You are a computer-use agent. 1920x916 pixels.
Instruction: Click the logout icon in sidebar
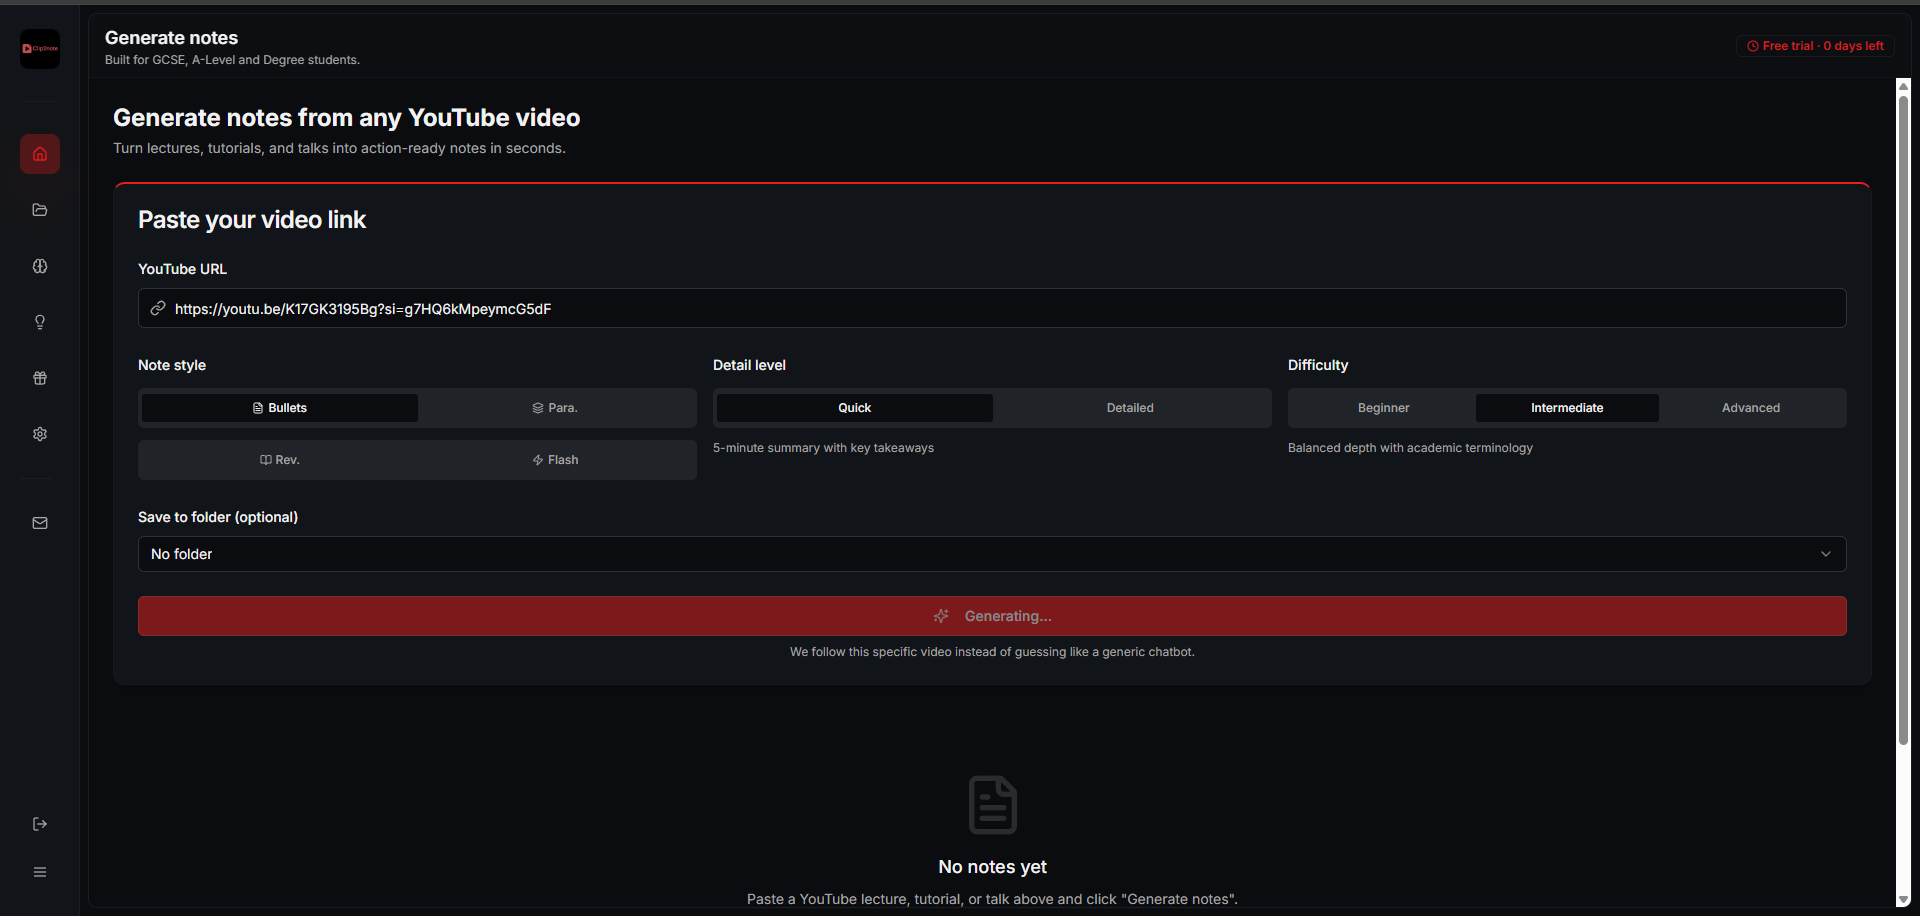tap(40, 824)
